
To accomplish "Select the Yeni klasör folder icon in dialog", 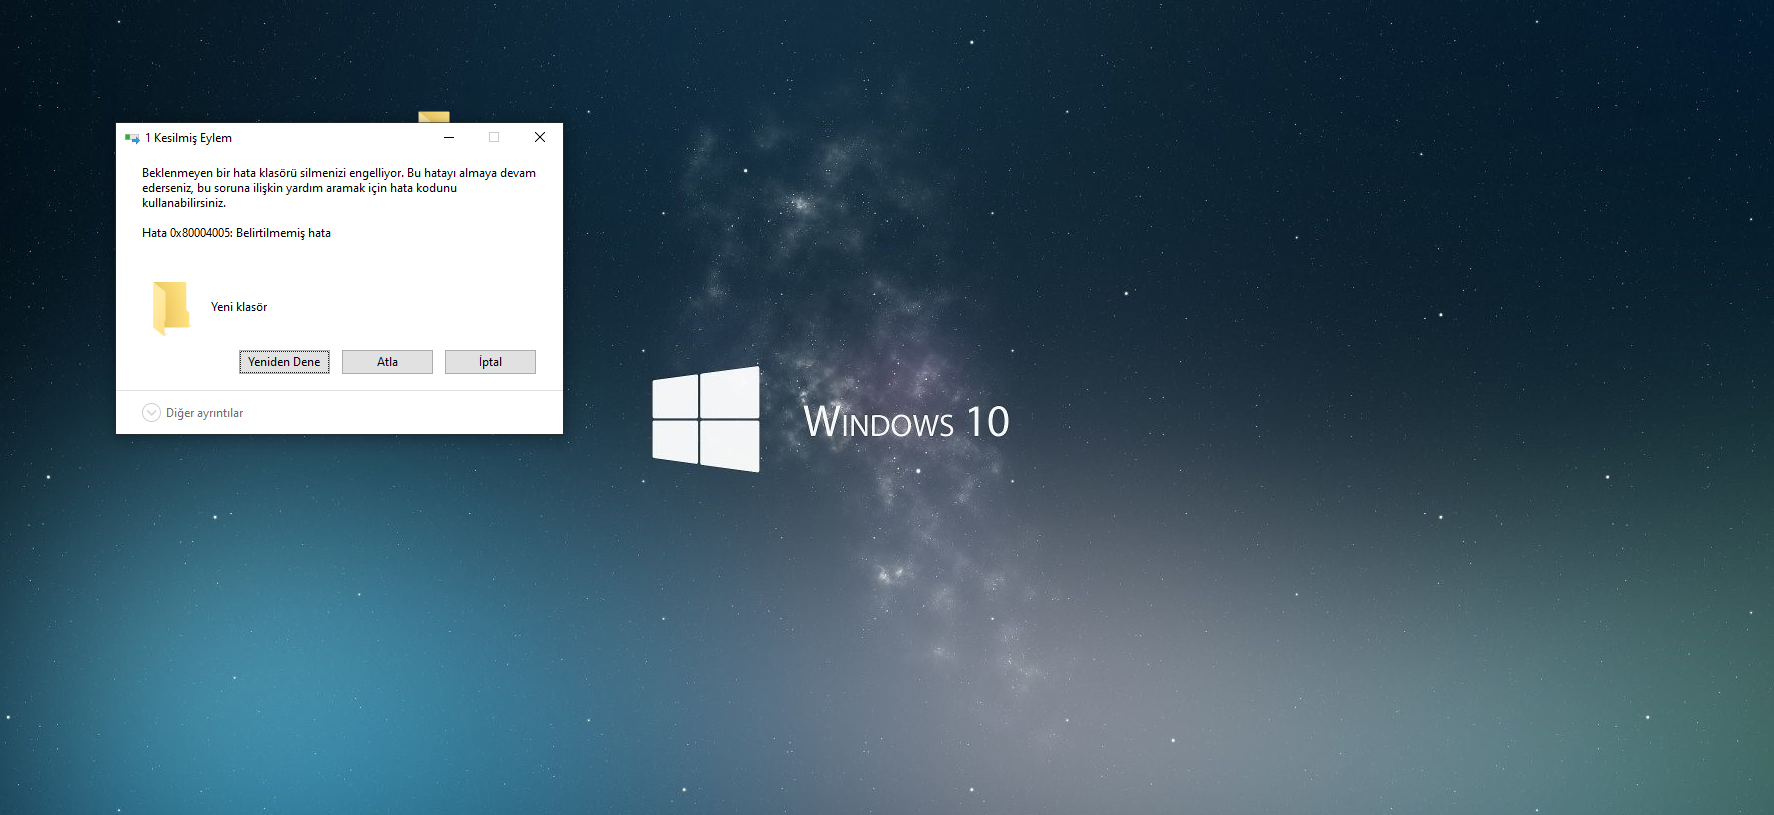I will click(x=171, y=307).
